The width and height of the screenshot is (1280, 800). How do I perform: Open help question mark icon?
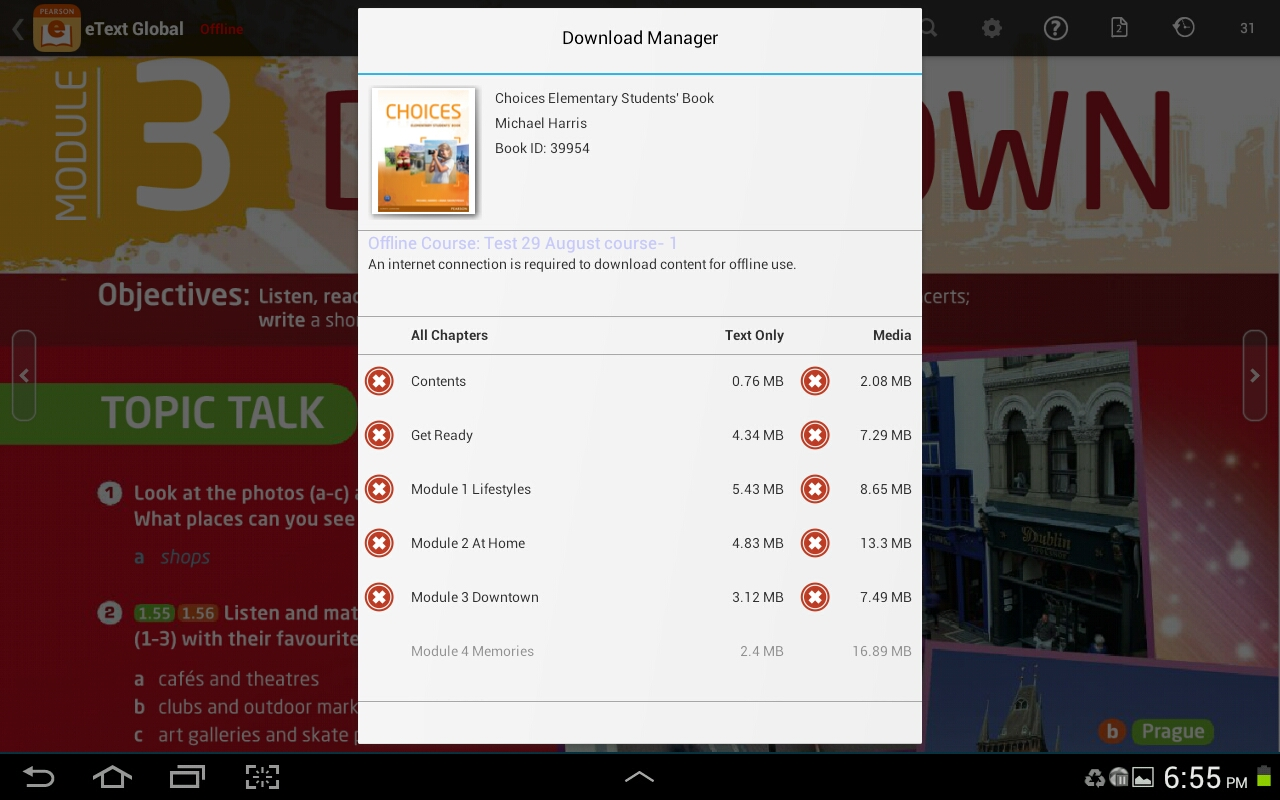pyautogui.click(x=1055, y=28)
